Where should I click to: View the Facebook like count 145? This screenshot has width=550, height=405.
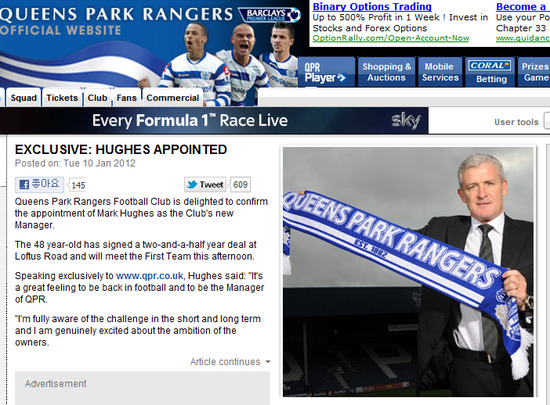pos(78,185)
